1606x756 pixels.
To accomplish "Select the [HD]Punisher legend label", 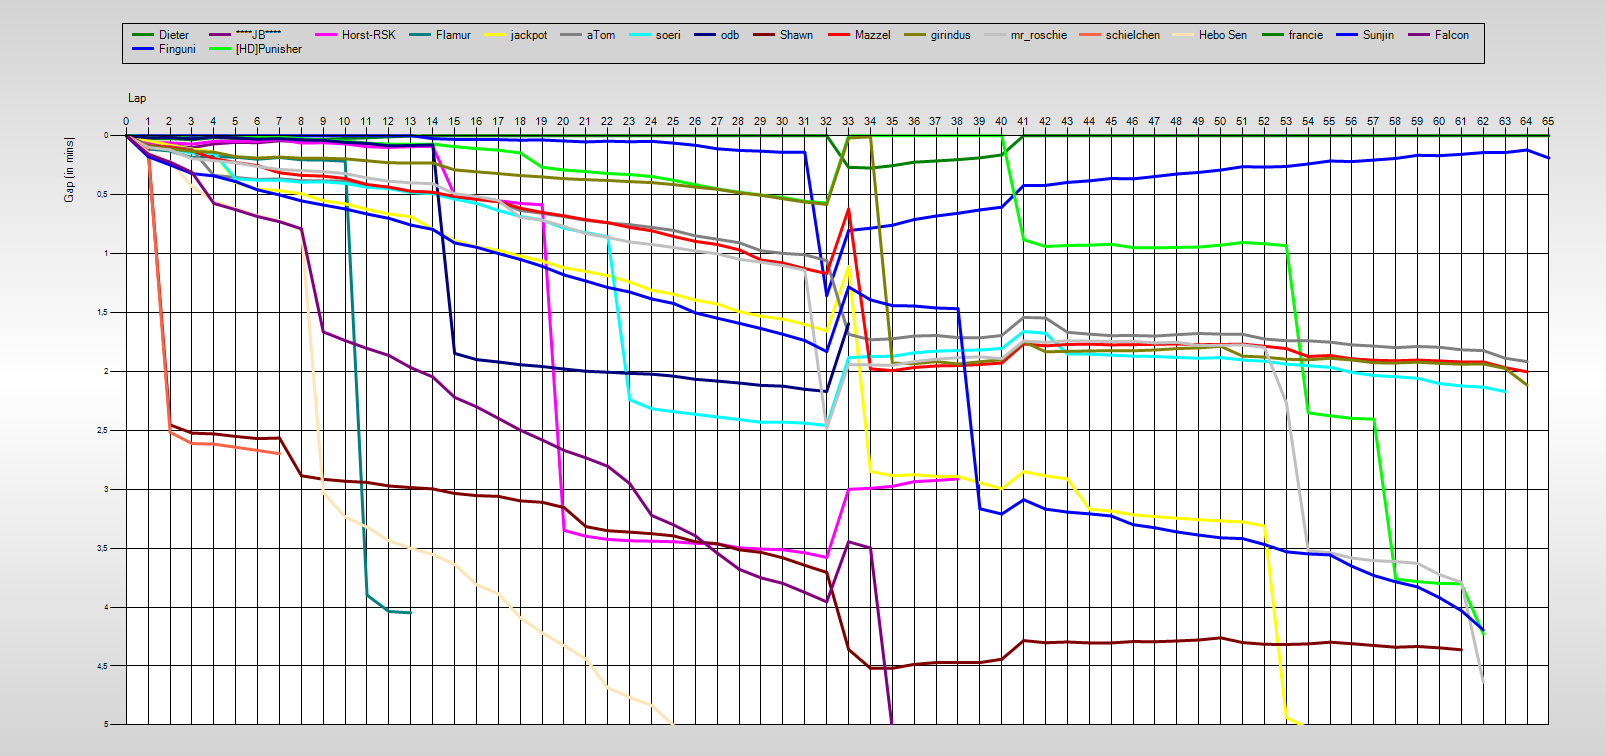I will coord(268,49).
